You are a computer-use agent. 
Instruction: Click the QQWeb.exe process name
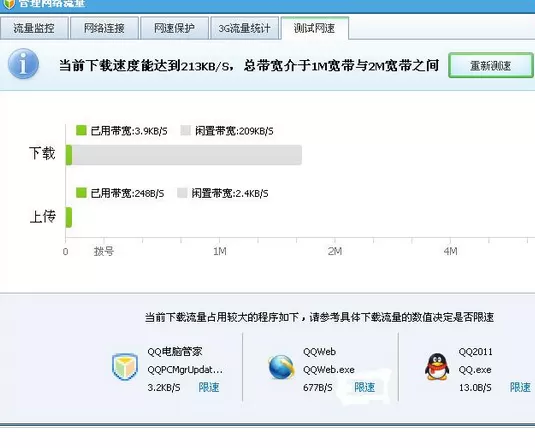[x=329, y=370]
